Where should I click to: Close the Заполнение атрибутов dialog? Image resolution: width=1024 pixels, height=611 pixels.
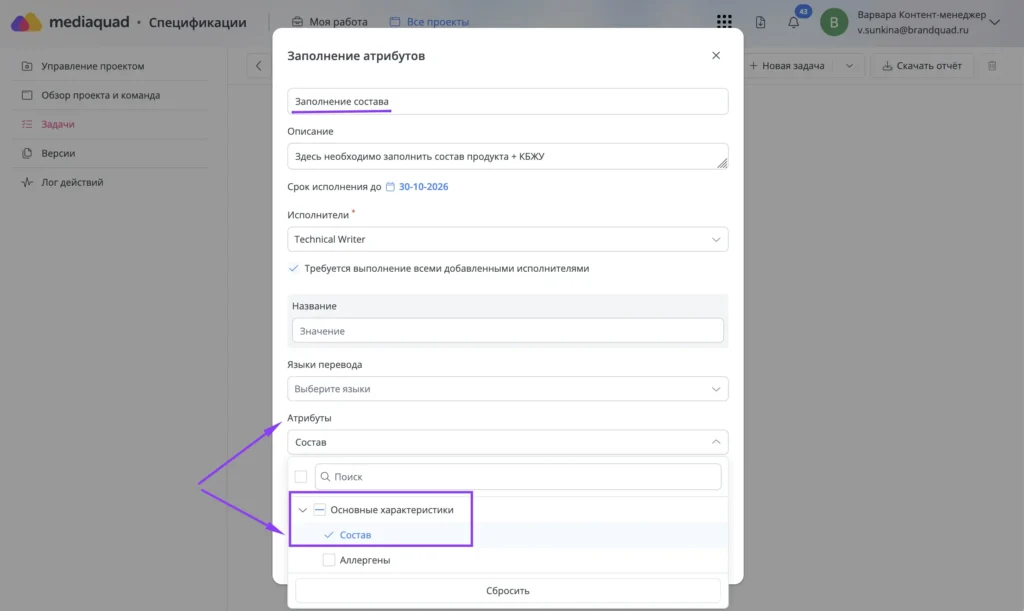[x=716, y=55]
